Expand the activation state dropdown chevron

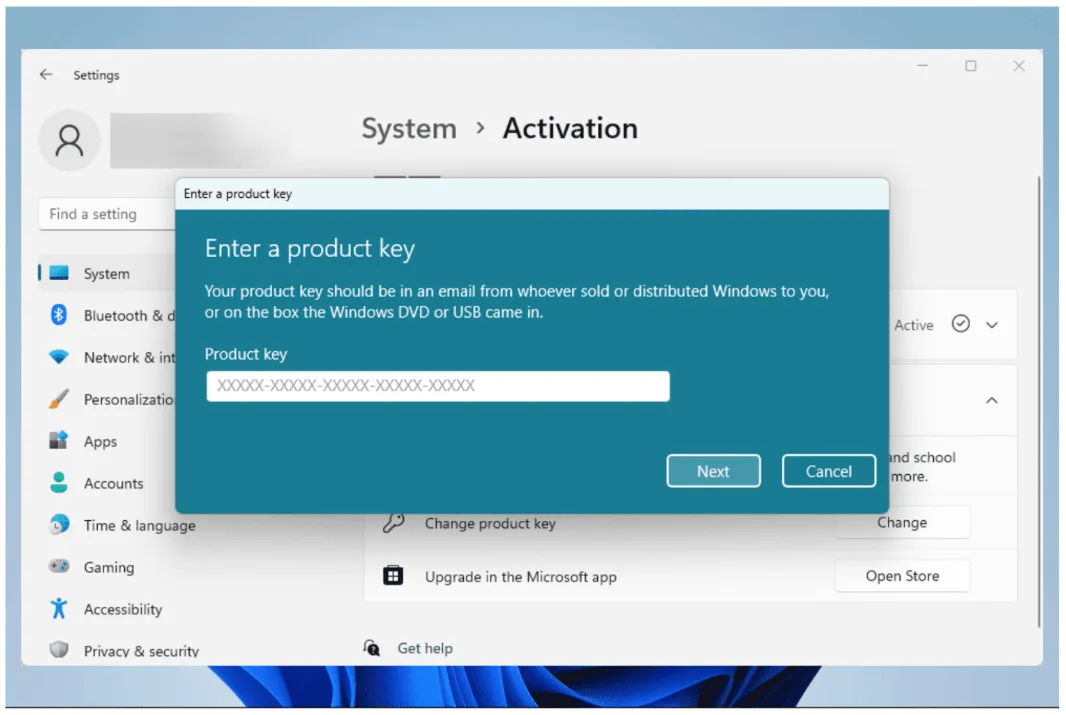pyautogui.click(x=992, y=324)
